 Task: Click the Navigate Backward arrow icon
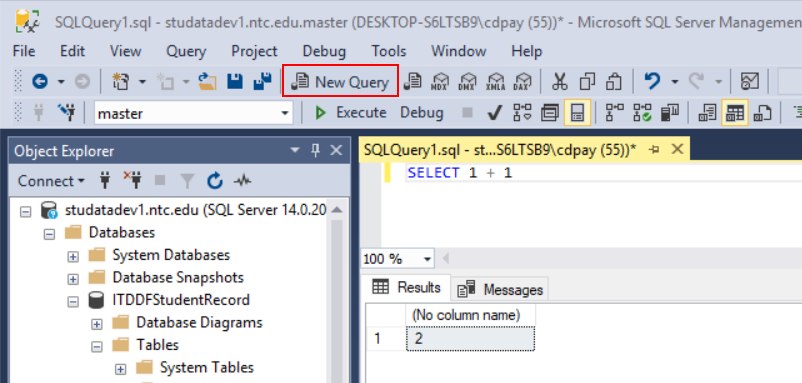coord(40,82)
